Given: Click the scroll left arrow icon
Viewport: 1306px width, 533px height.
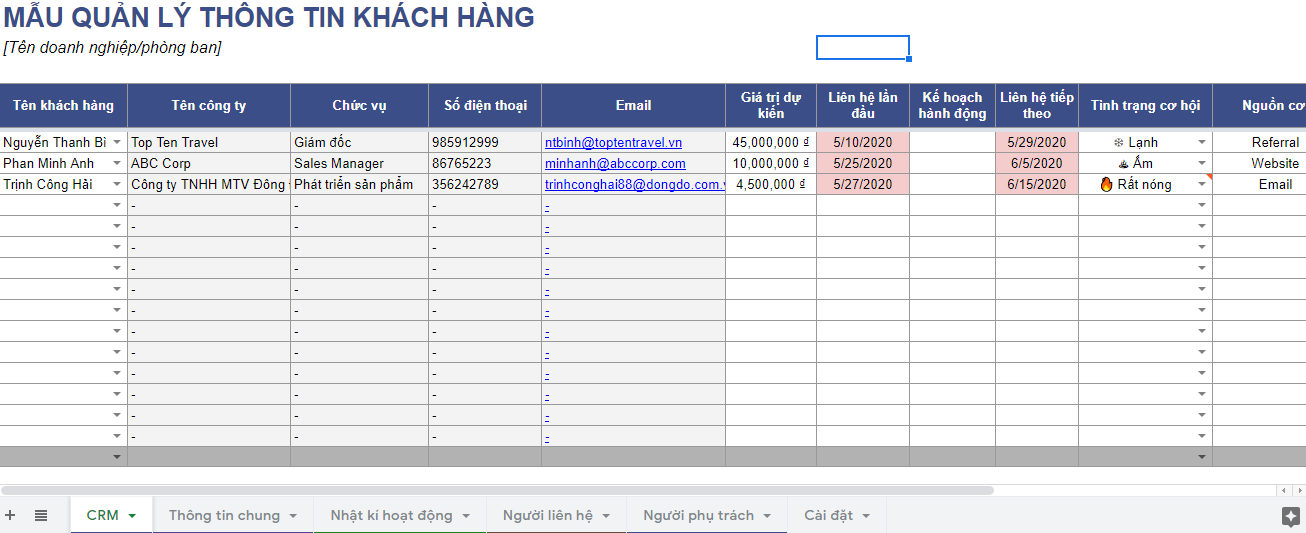Looking at the screenshot, I should tap(1284, 491).
